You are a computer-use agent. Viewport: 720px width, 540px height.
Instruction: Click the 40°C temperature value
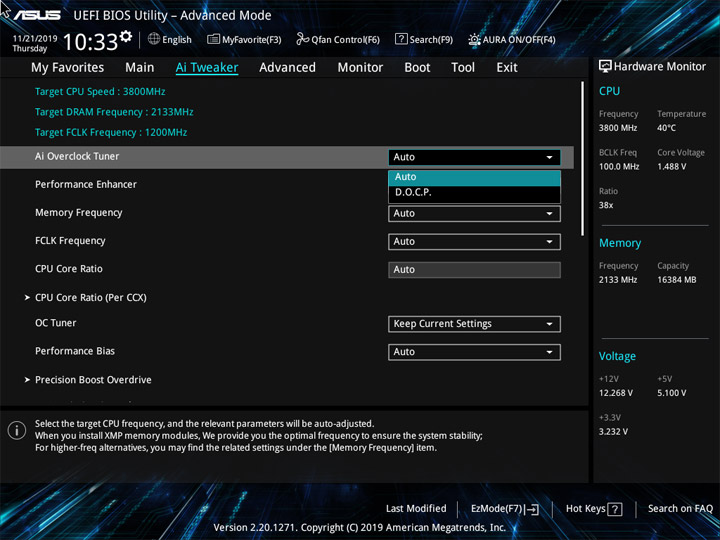coord(666,128)
